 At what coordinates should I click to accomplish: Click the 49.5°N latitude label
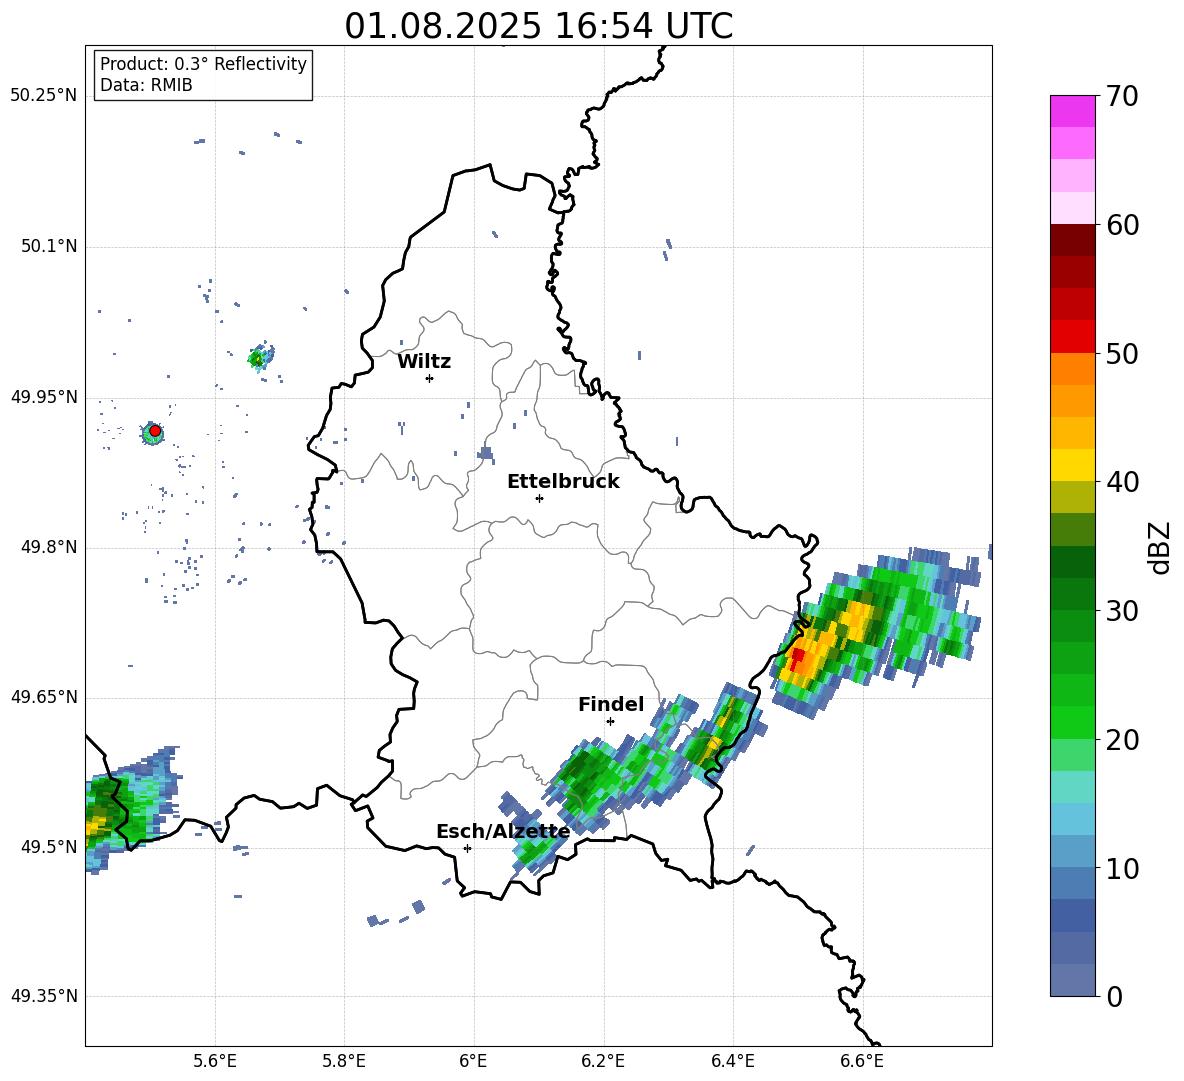(x=48, y=846)
